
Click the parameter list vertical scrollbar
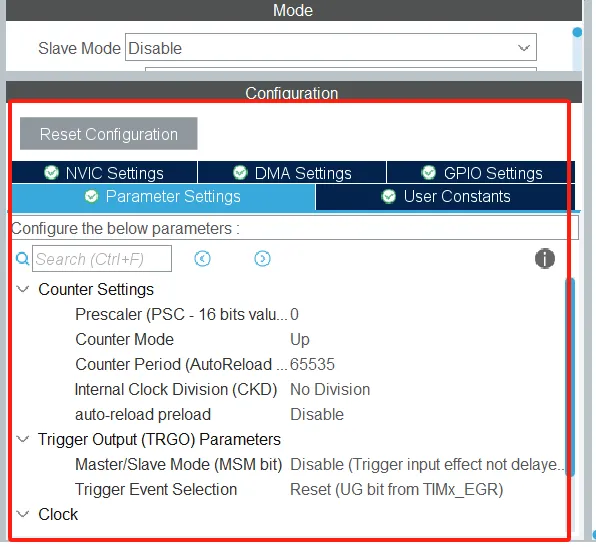570,377
